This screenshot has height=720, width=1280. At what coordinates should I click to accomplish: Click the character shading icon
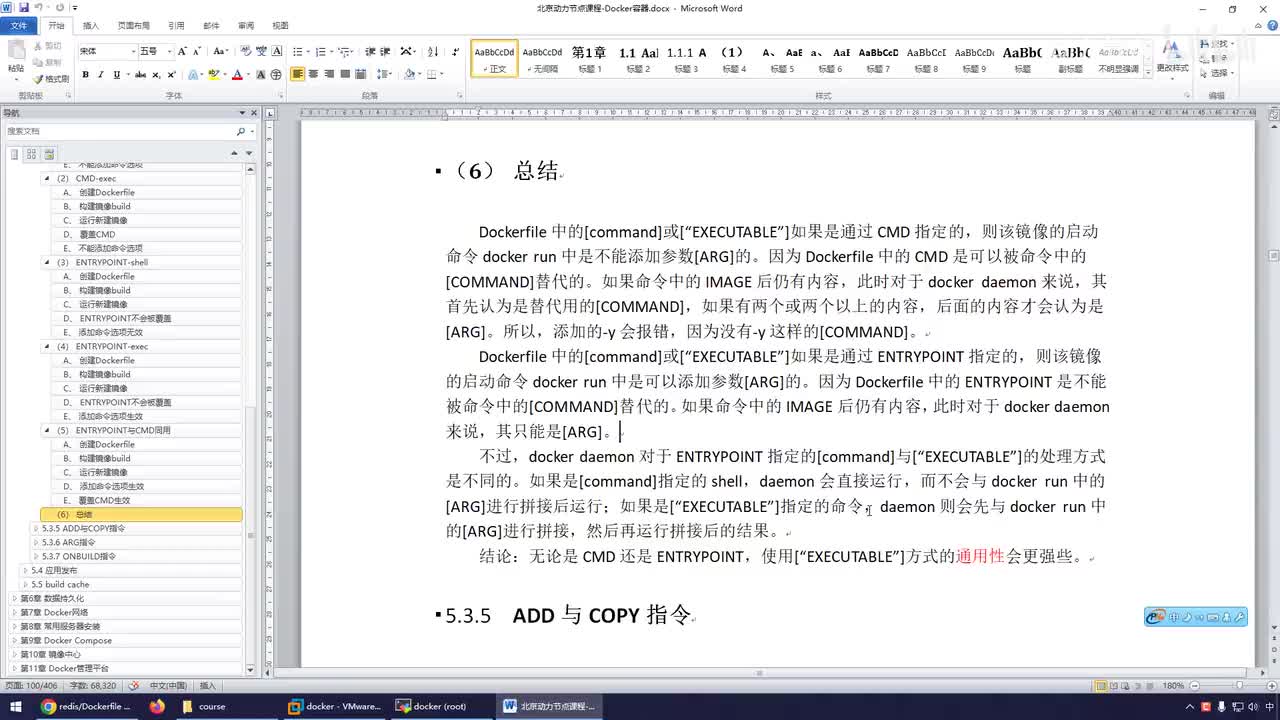pos(260,74)
